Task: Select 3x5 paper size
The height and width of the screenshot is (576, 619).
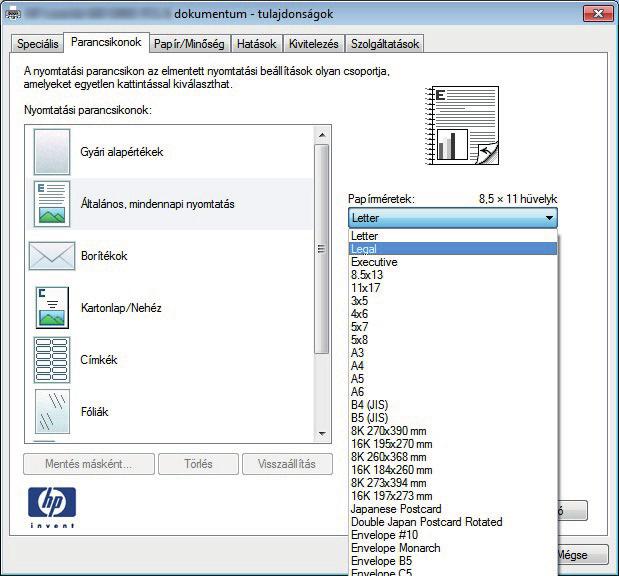Action: point(452,301)
